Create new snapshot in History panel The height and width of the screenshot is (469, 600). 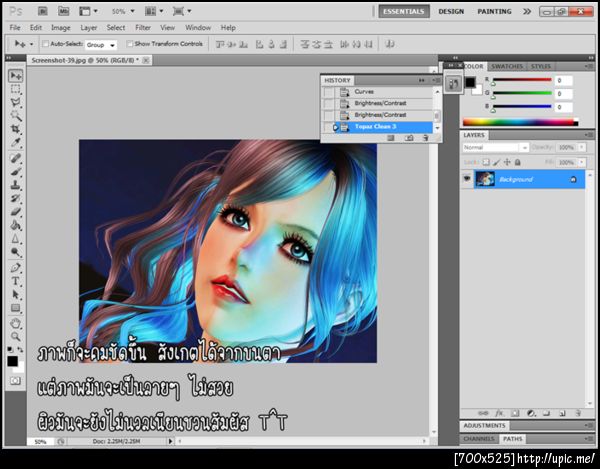point(409,138)
